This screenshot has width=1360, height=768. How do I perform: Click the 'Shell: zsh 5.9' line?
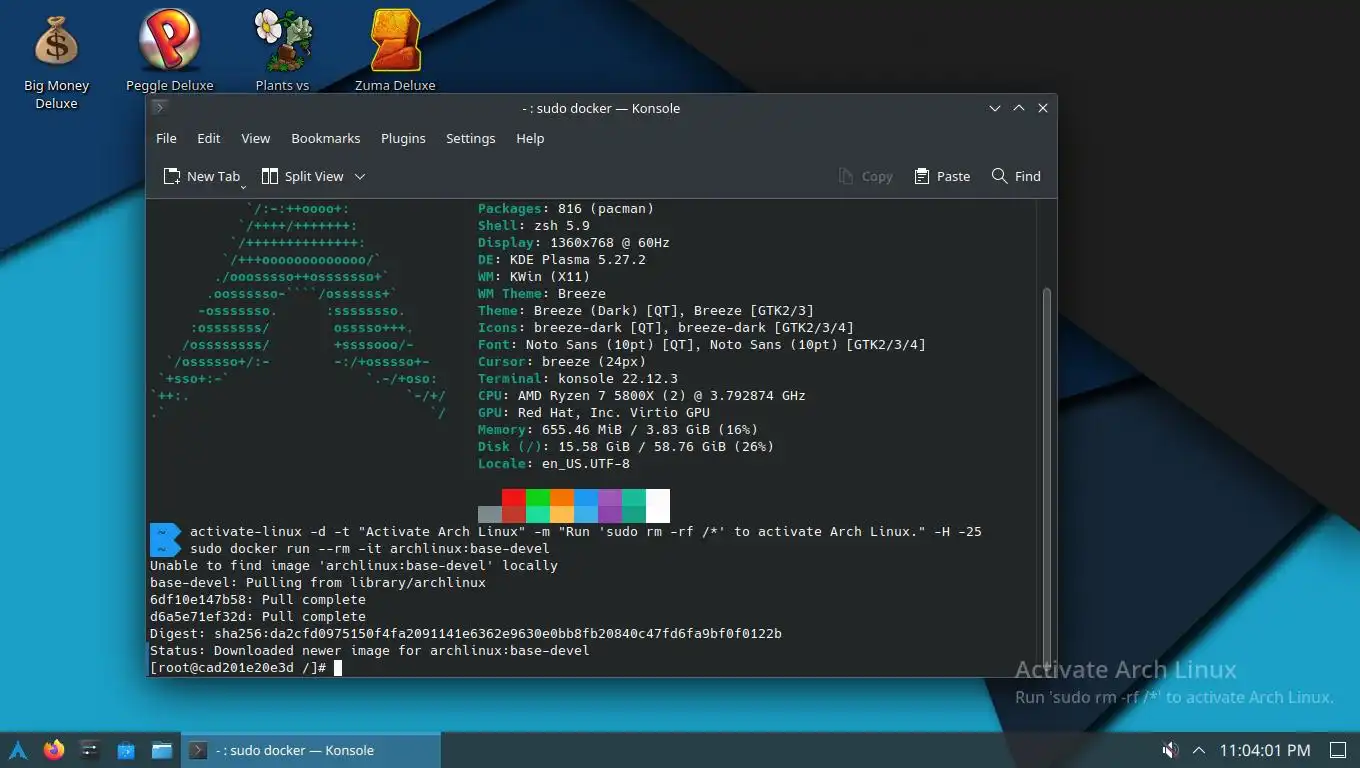coord(534,225)
